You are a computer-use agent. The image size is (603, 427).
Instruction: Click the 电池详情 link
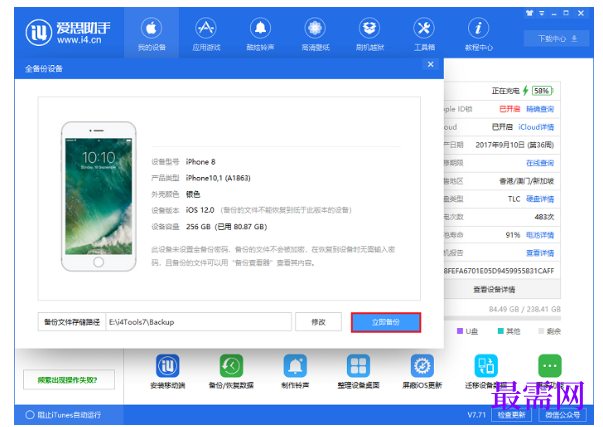540,235
